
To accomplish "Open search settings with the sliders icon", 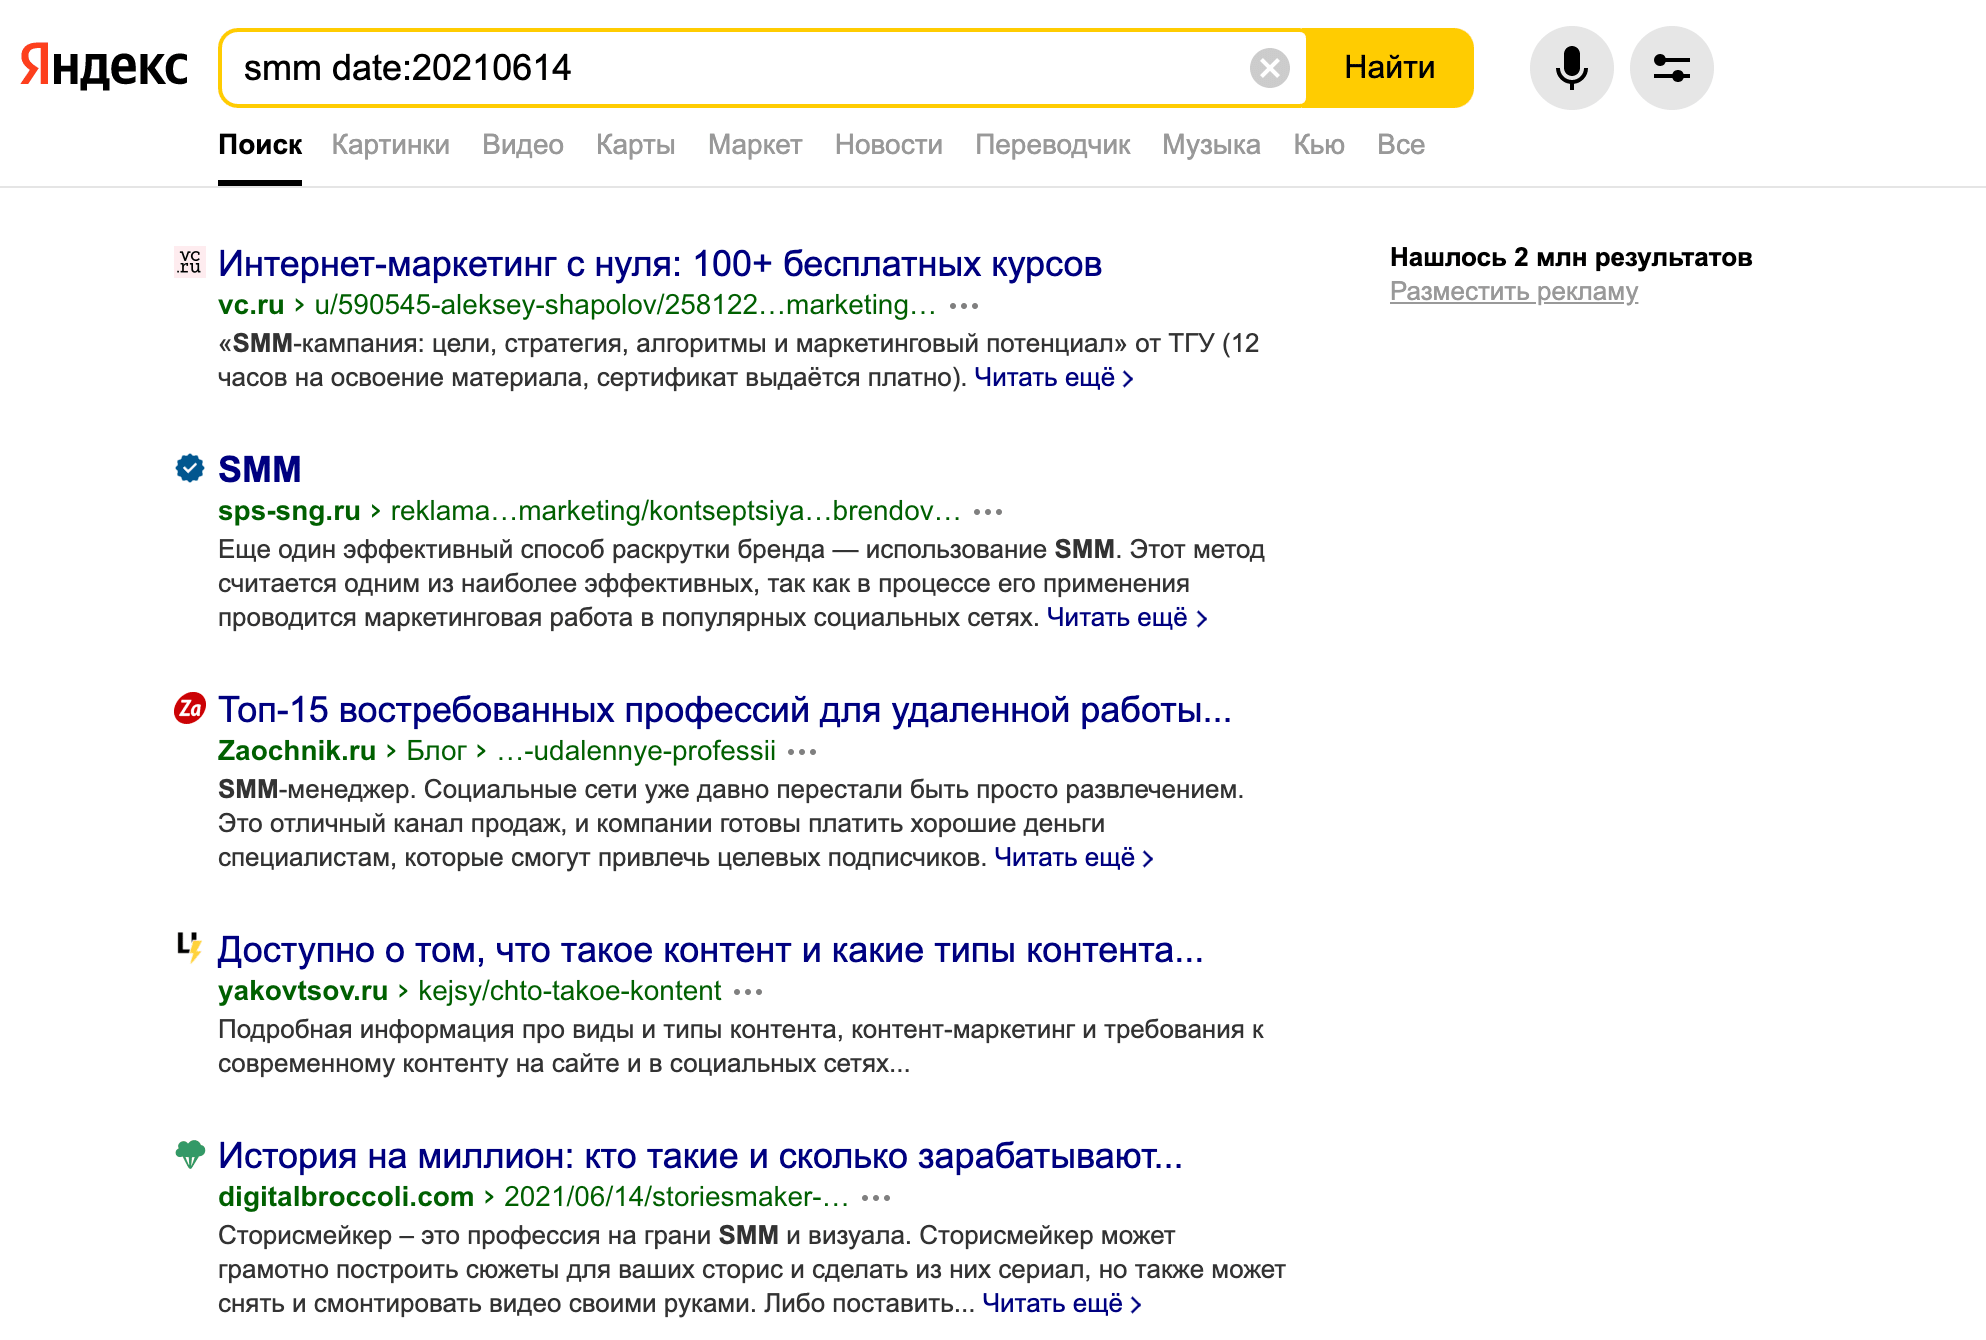I will [1671, 68].
